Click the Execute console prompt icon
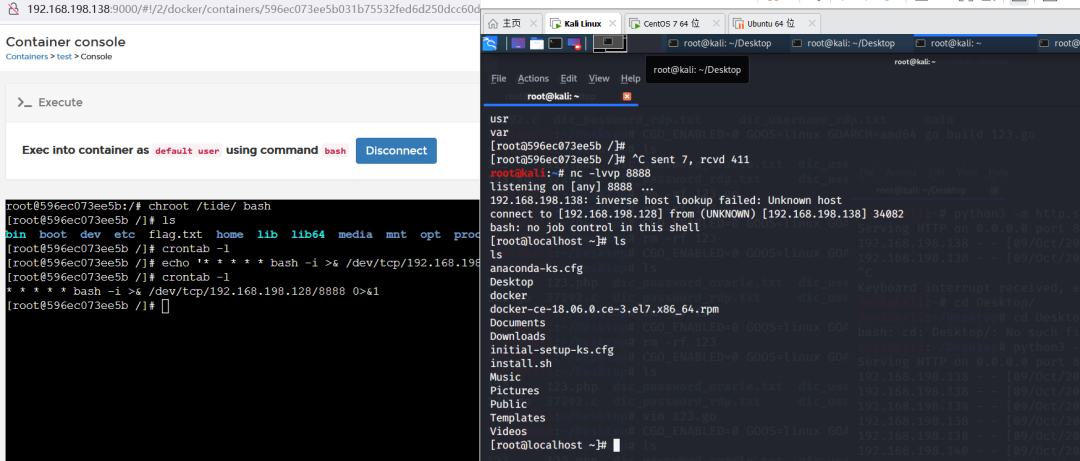 point(25,103)
